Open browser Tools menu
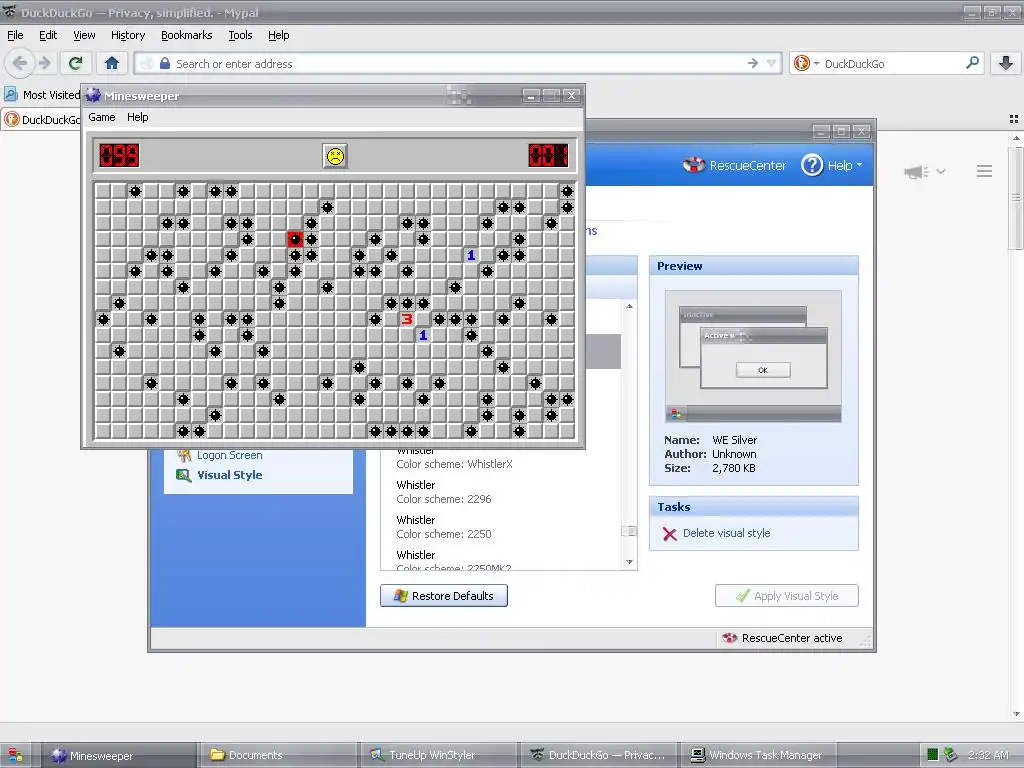 click(x=240, y=35)
